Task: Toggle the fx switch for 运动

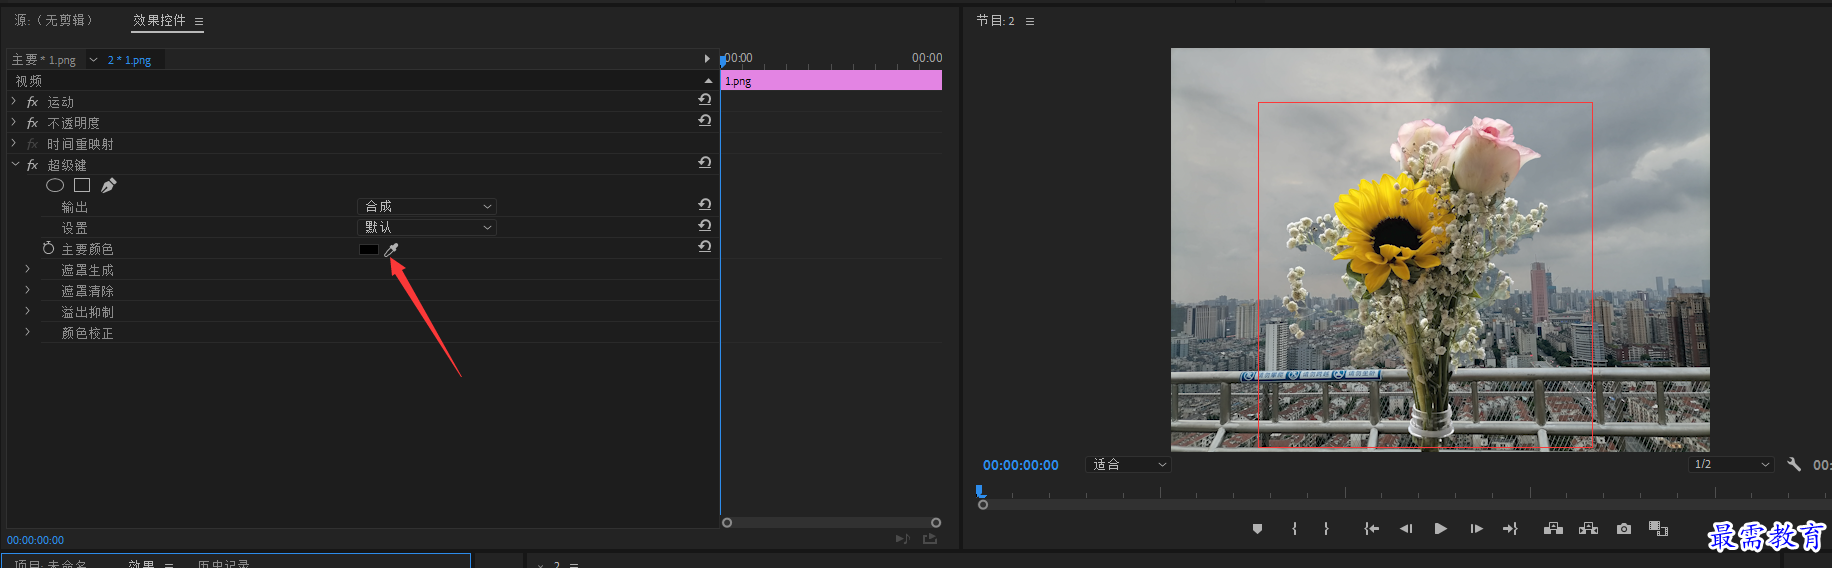Action: [x=32, y=102]
